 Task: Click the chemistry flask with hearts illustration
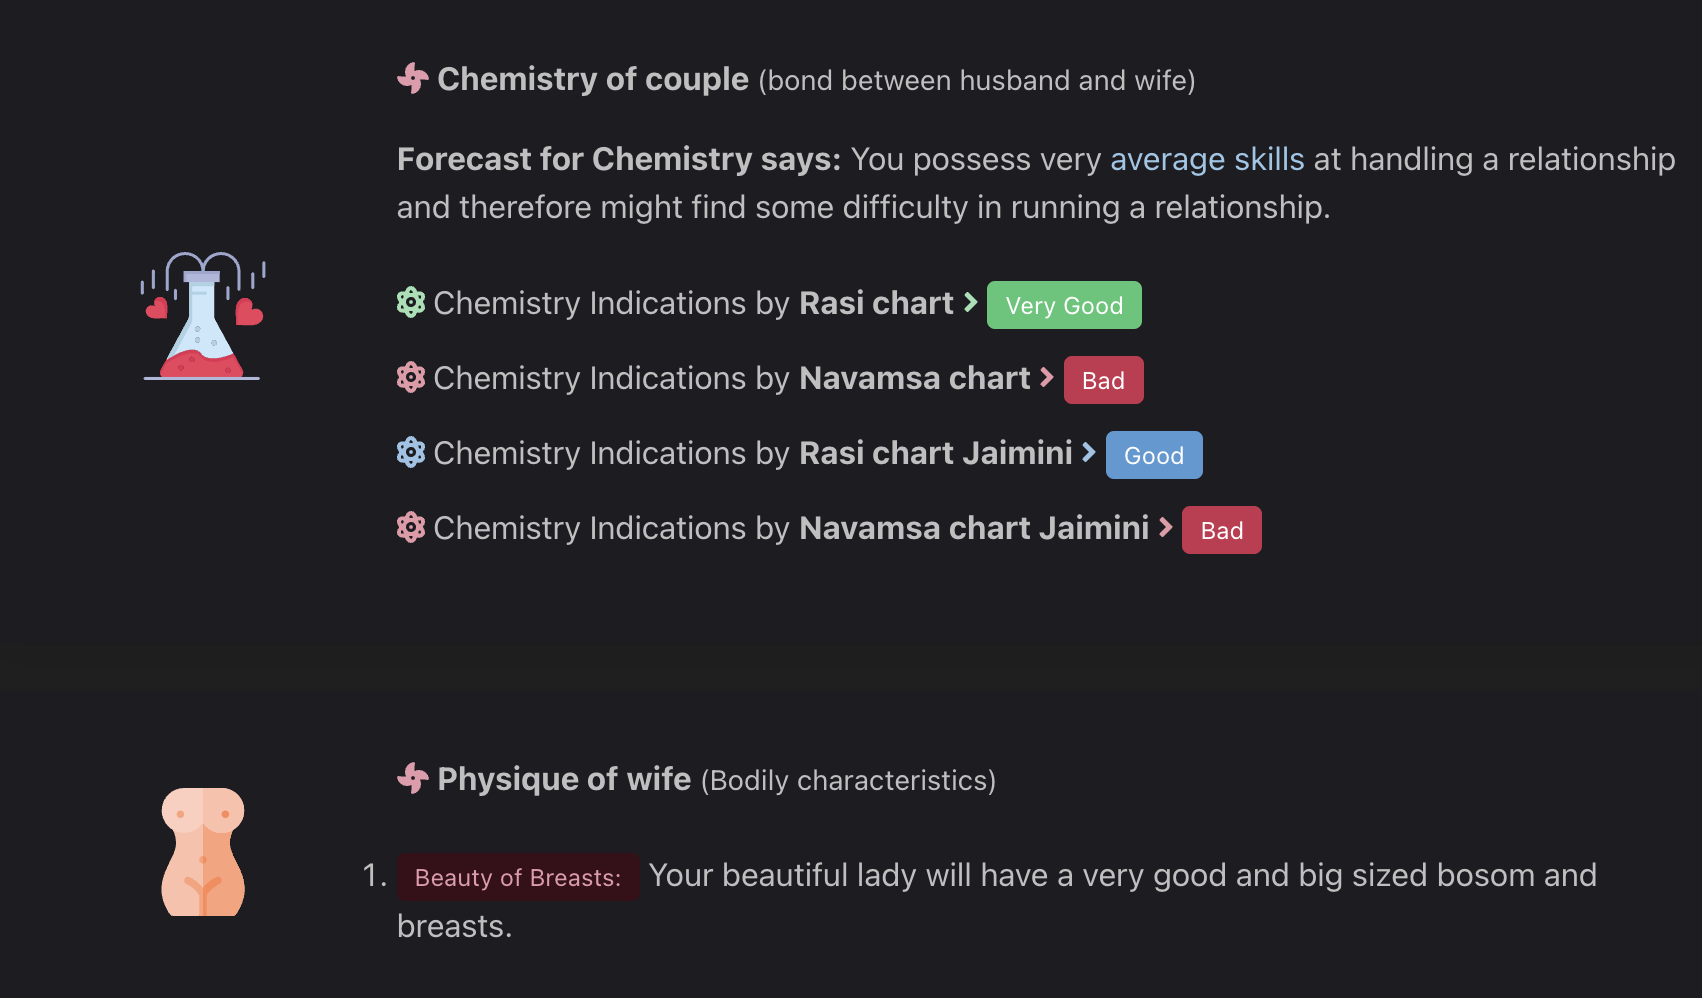(x=203, y=316)
